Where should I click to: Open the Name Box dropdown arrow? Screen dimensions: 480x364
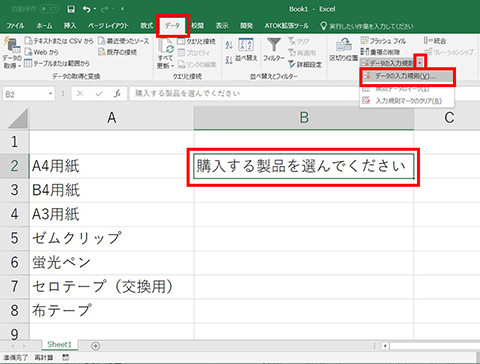tap(50, 94)
